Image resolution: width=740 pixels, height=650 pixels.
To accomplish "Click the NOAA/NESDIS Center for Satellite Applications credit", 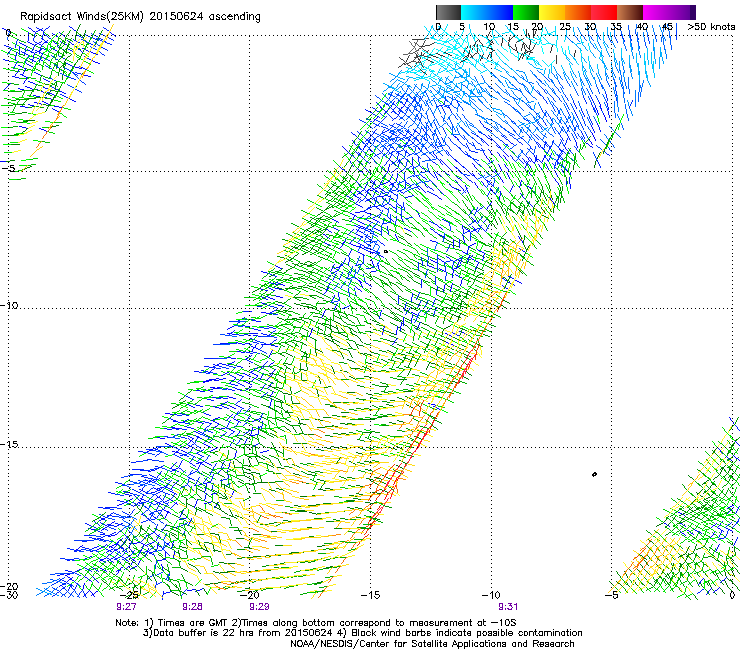I will [x=432, y=644].
